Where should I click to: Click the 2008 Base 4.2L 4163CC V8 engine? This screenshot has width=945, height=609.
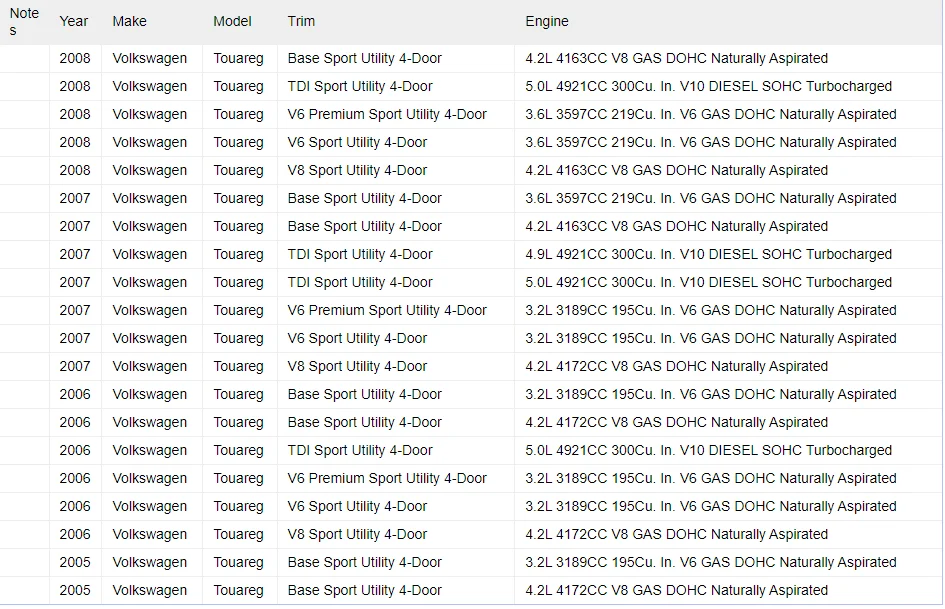[x=676, y=58]
